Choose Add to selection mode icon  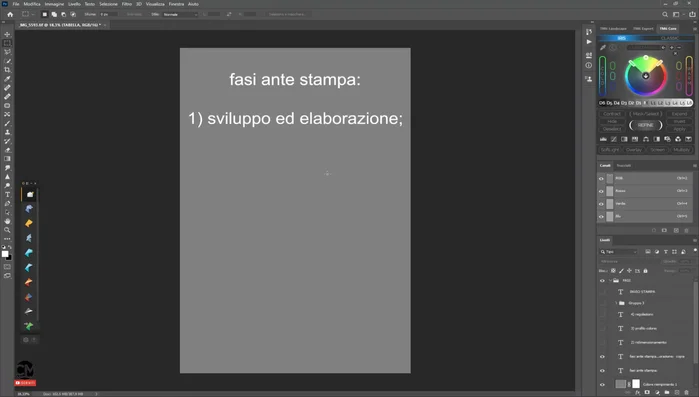tap(54, 14)
